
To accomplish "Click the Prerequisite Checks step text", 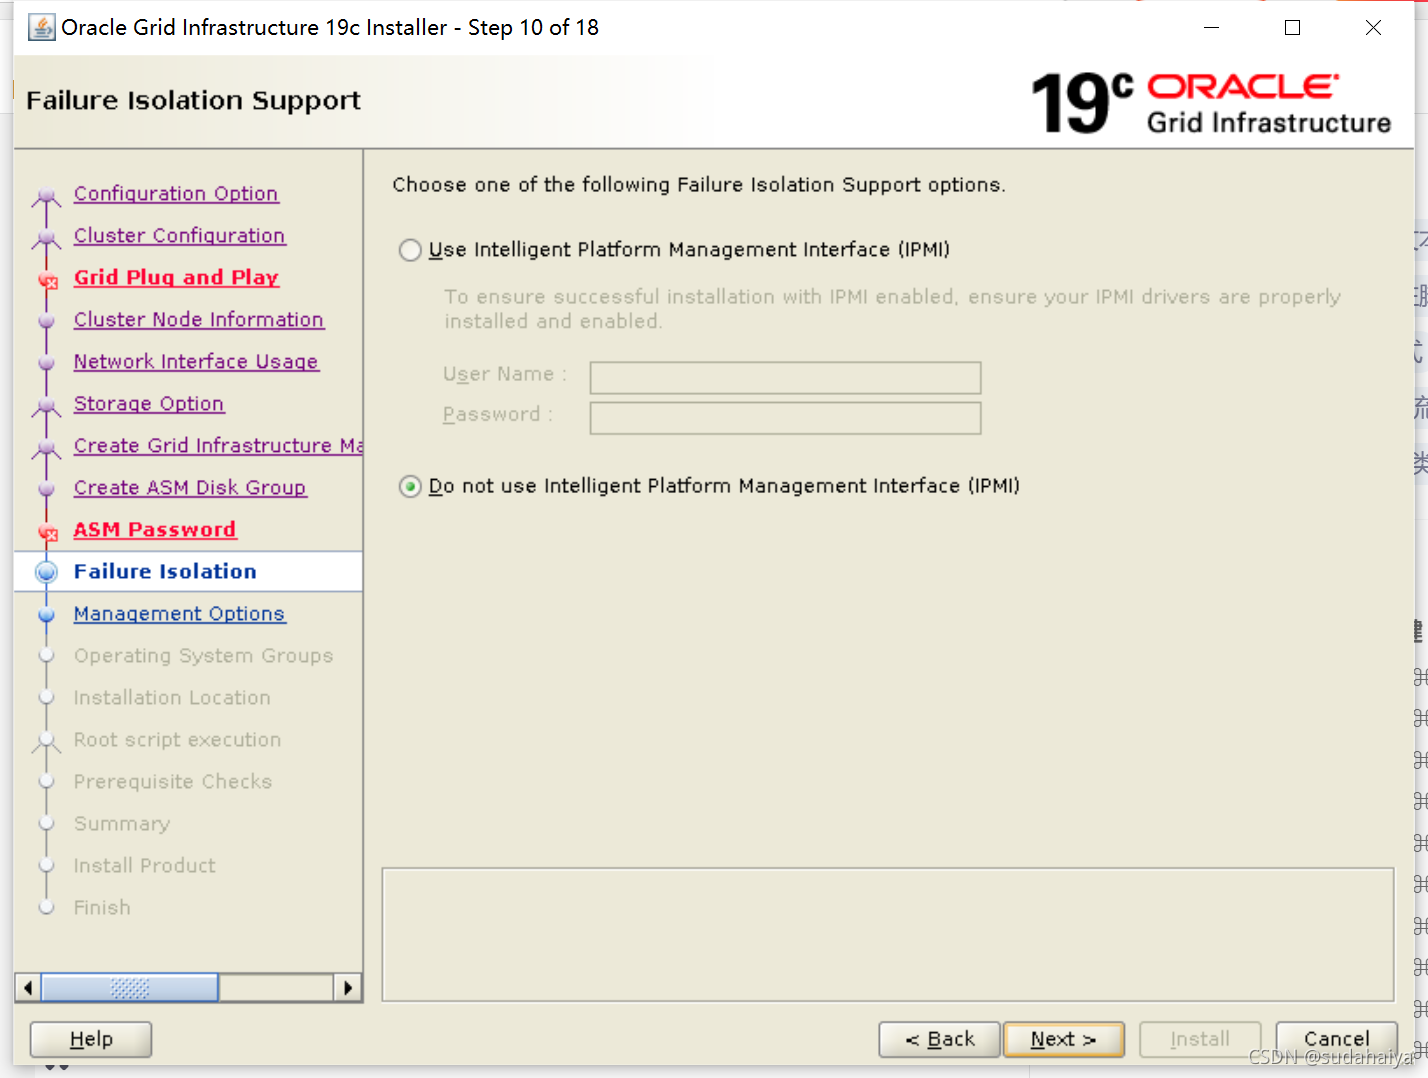I will (x=173, y=782).
